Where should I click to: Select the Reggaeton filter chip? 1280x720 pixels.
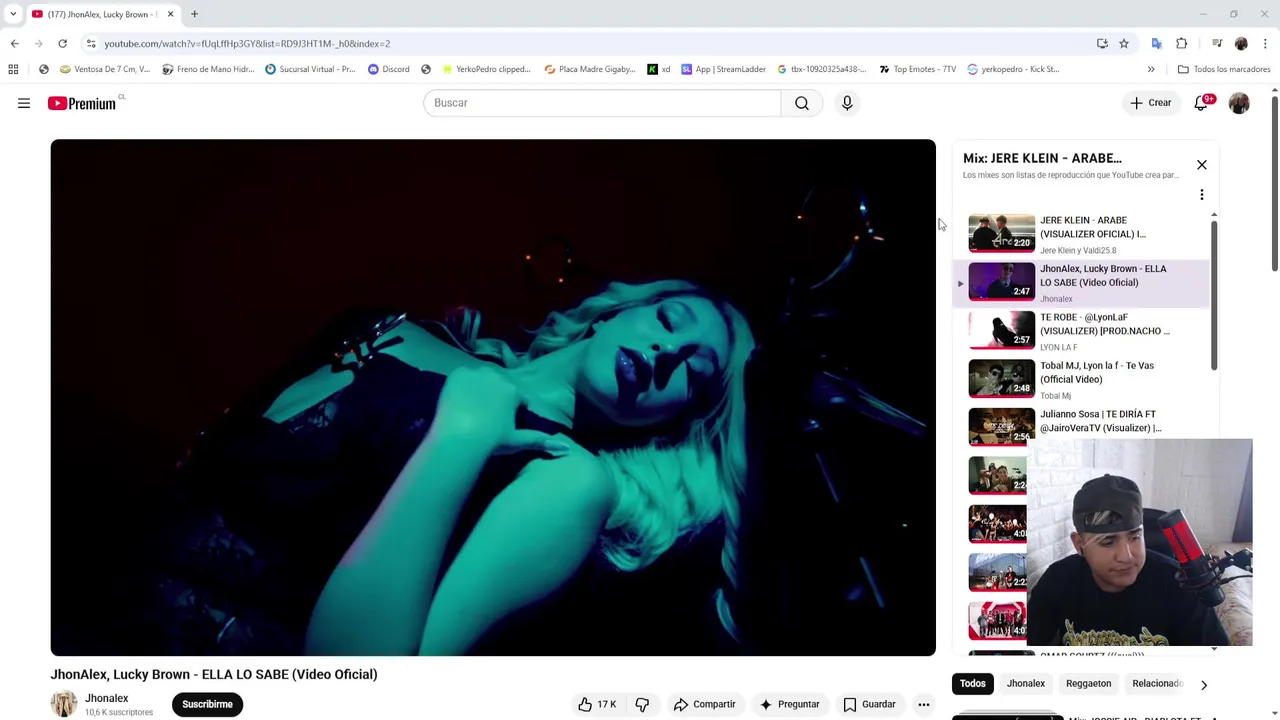(x=1088, y=684)
